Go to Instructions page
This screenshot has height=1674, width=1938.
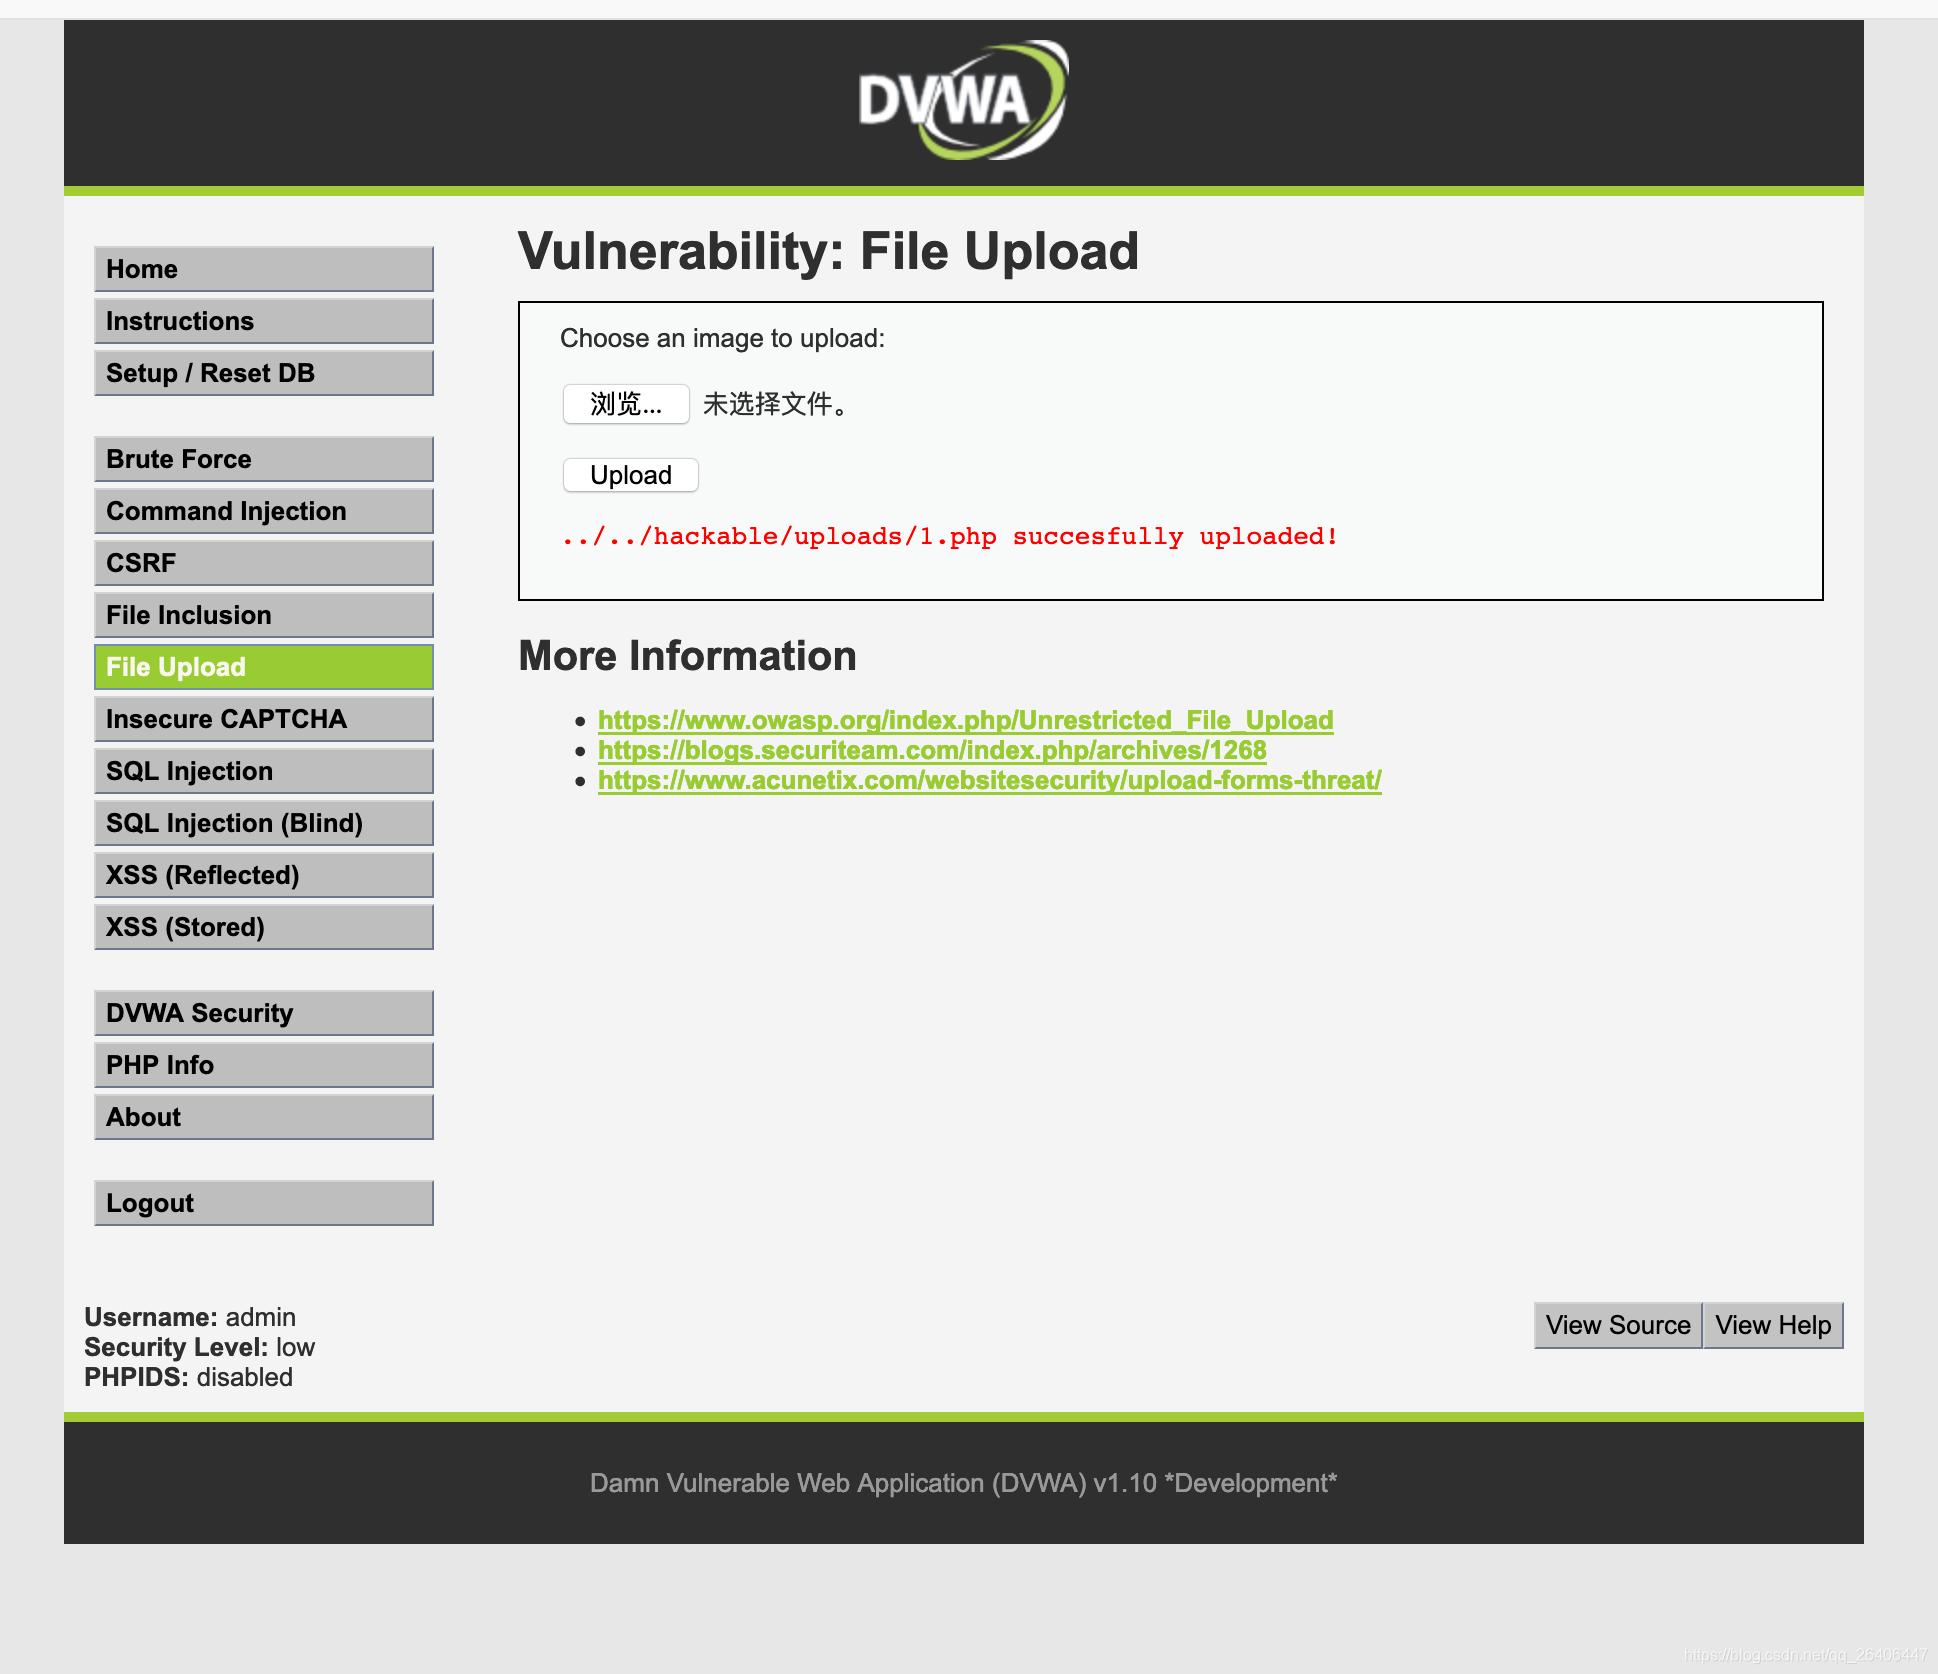click(x=263, y=321)
